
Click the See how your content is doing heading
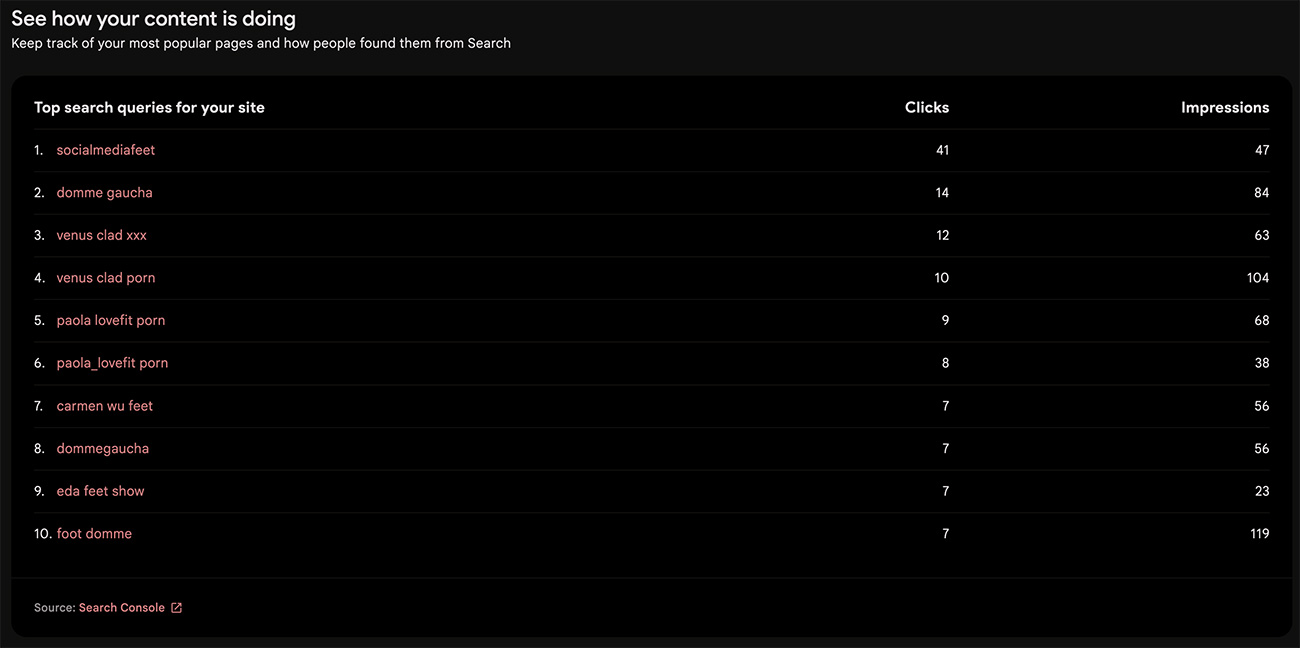point(153,18)
